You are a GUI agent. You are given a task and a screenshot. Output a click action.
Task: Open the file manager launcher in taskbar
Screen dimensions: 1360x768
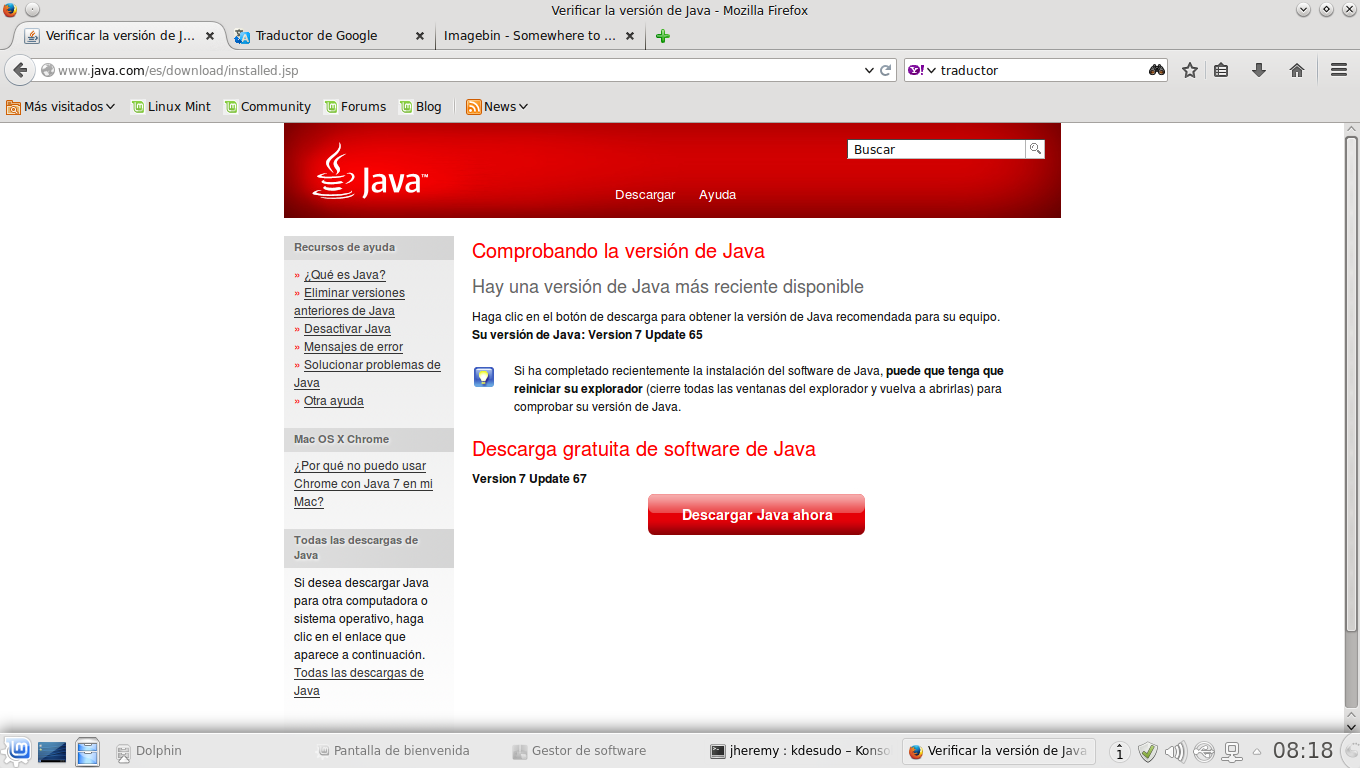point(88,751)
